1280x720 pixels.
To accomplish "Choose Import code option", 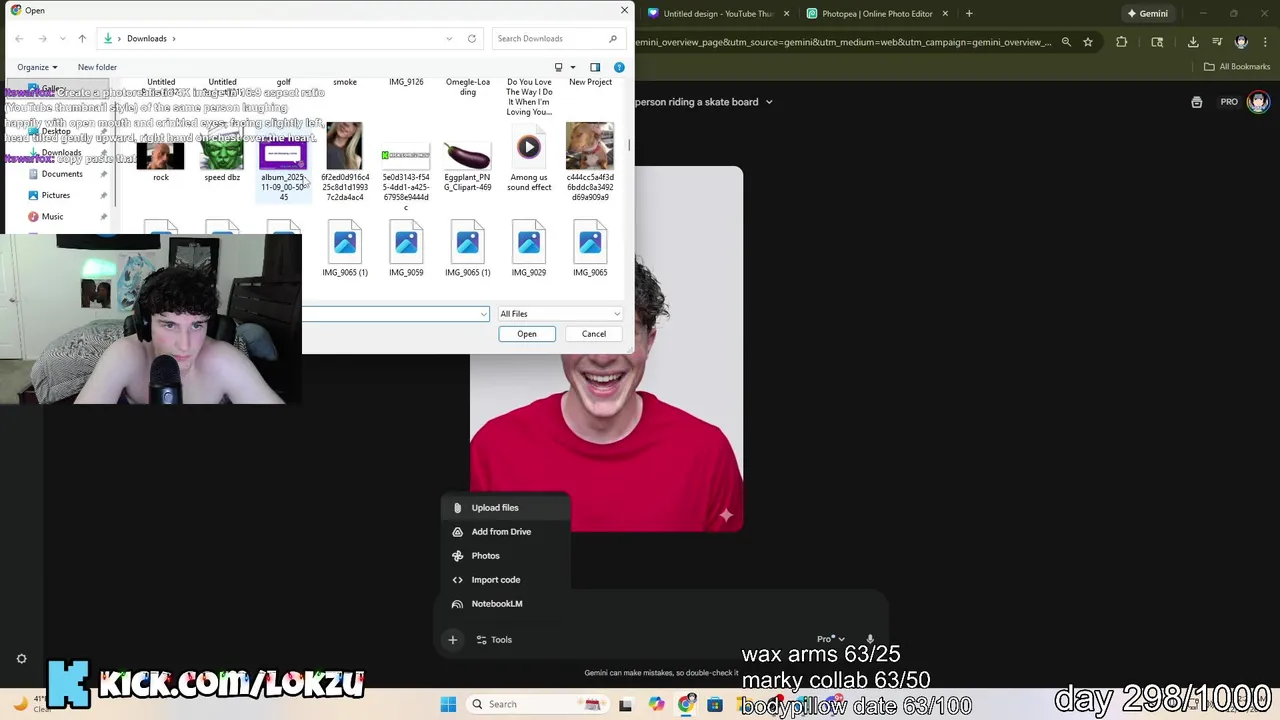I will (505, 580).
